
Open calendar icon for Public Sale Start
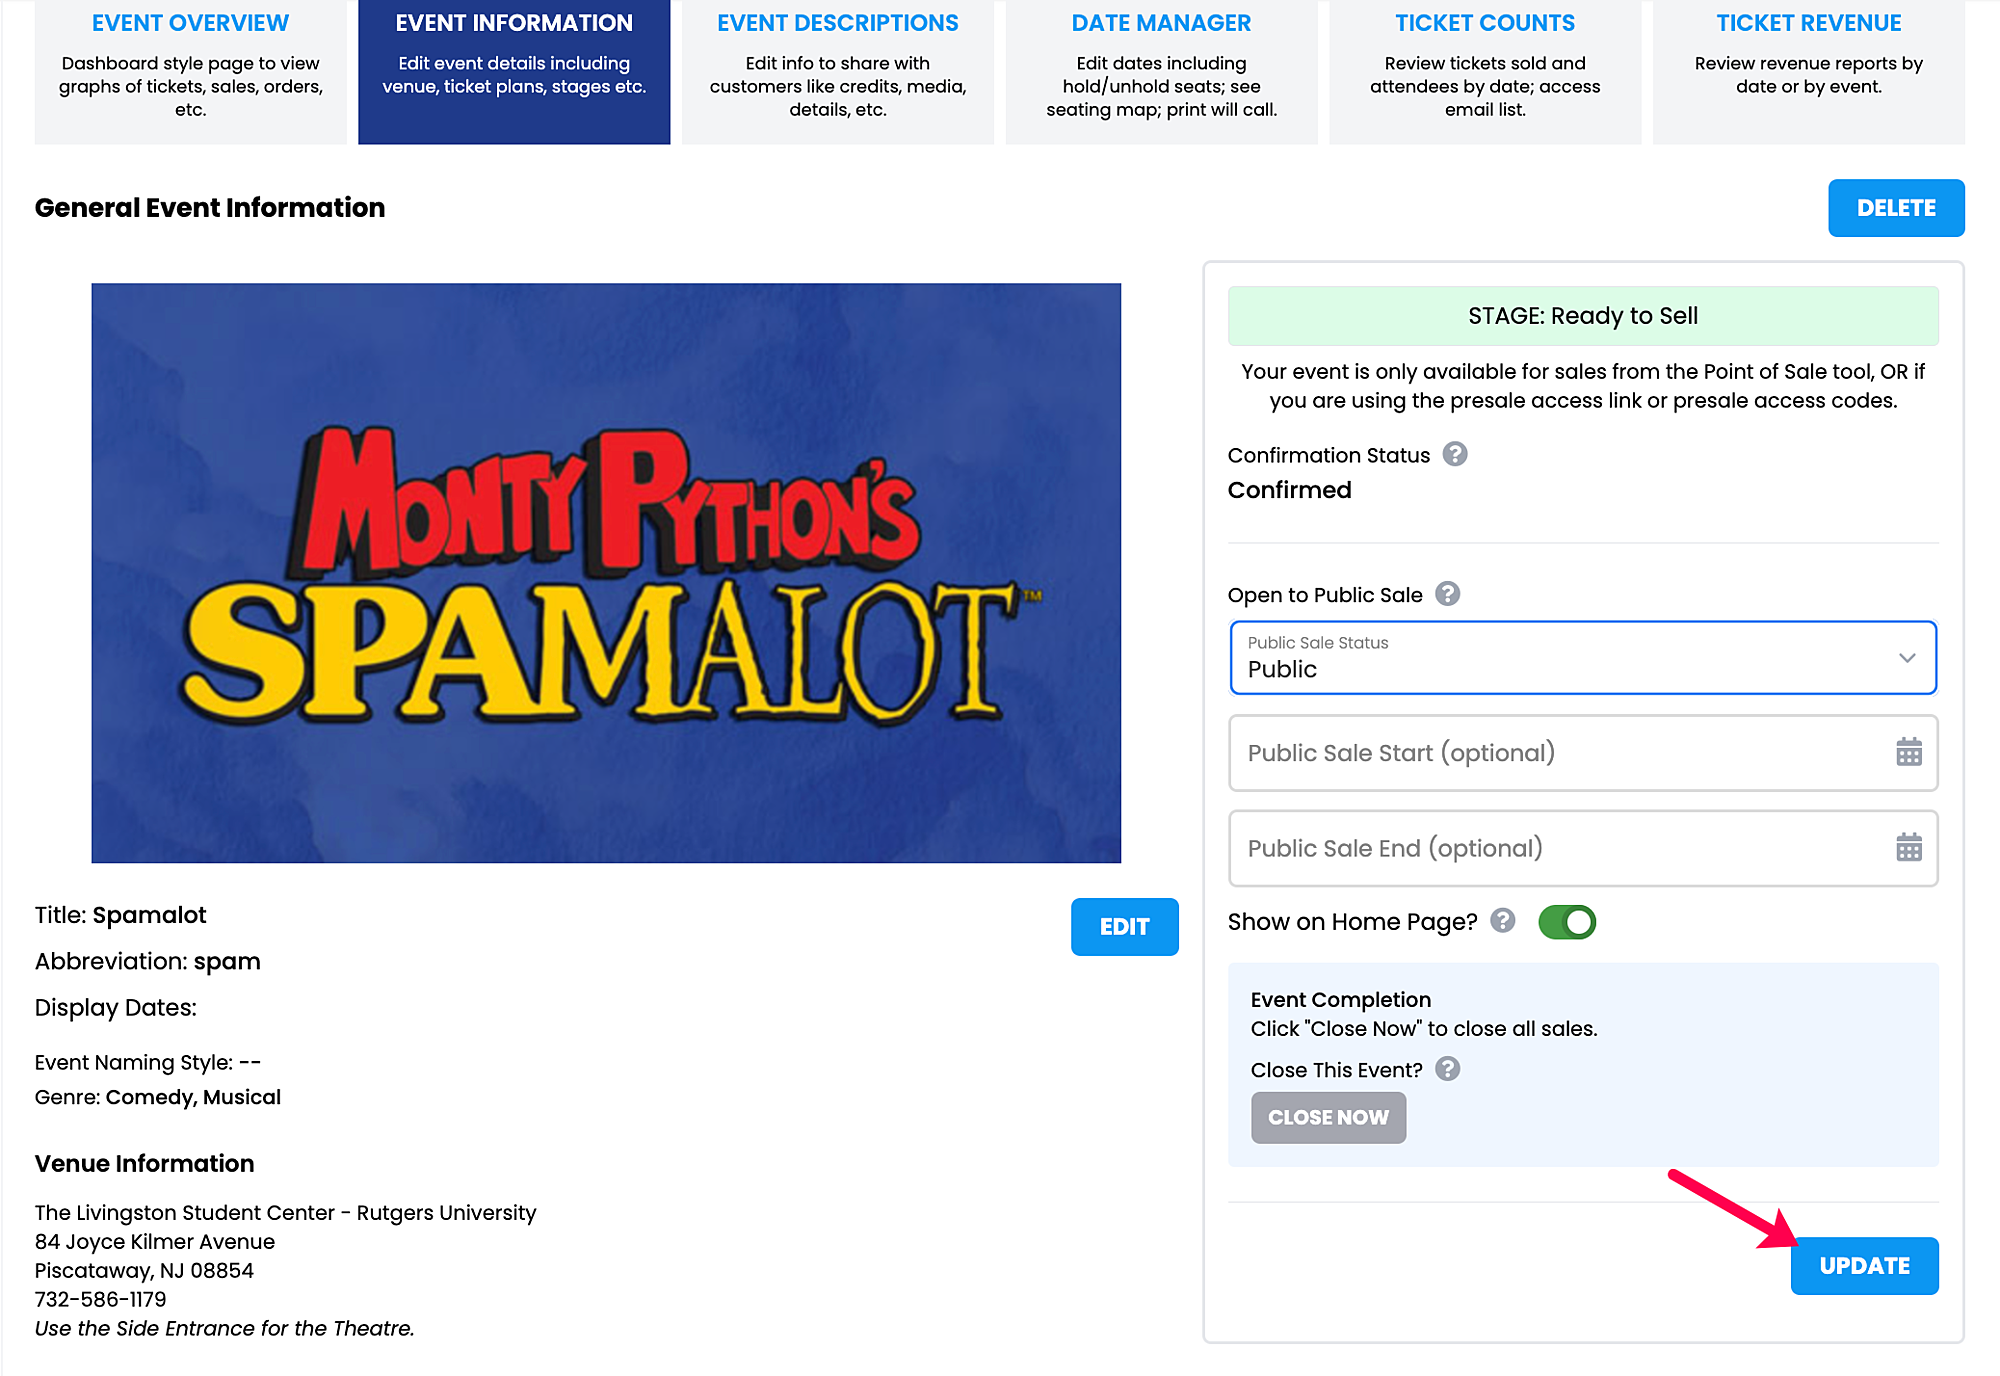tap(1908, 752)
